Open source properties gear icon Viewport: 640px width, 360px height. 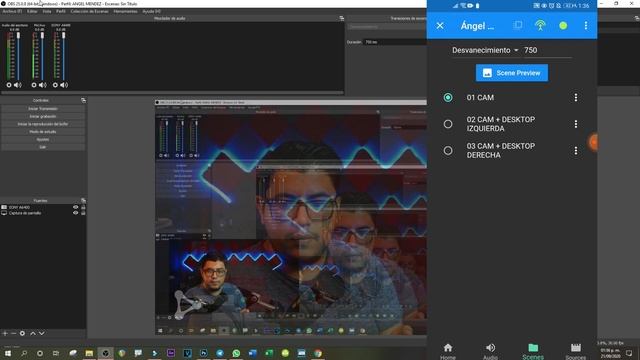(22, 333)
